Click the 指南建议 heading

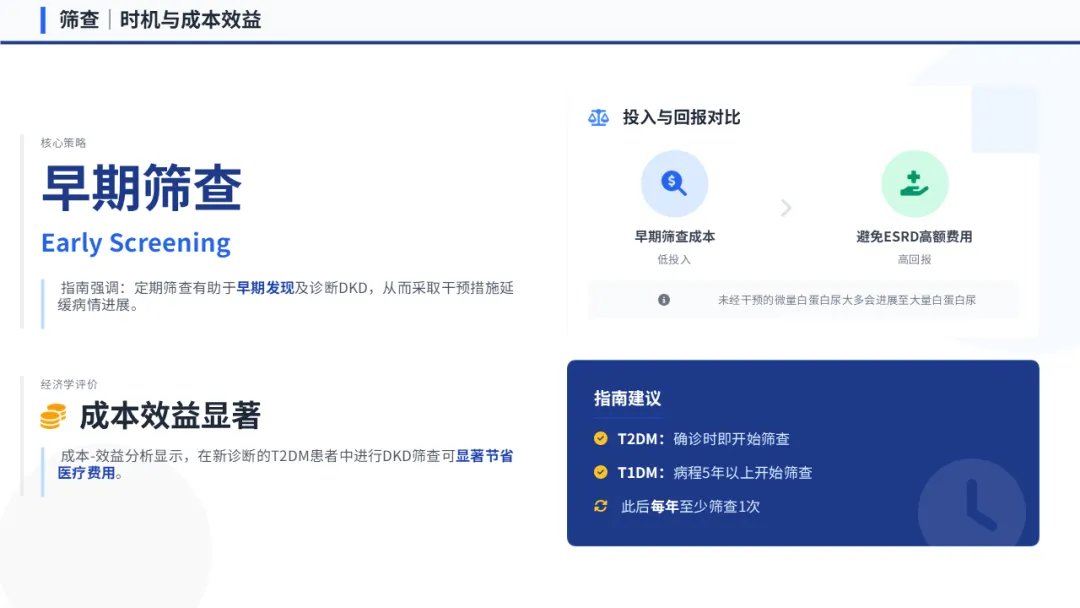click(x=627, y=398)
